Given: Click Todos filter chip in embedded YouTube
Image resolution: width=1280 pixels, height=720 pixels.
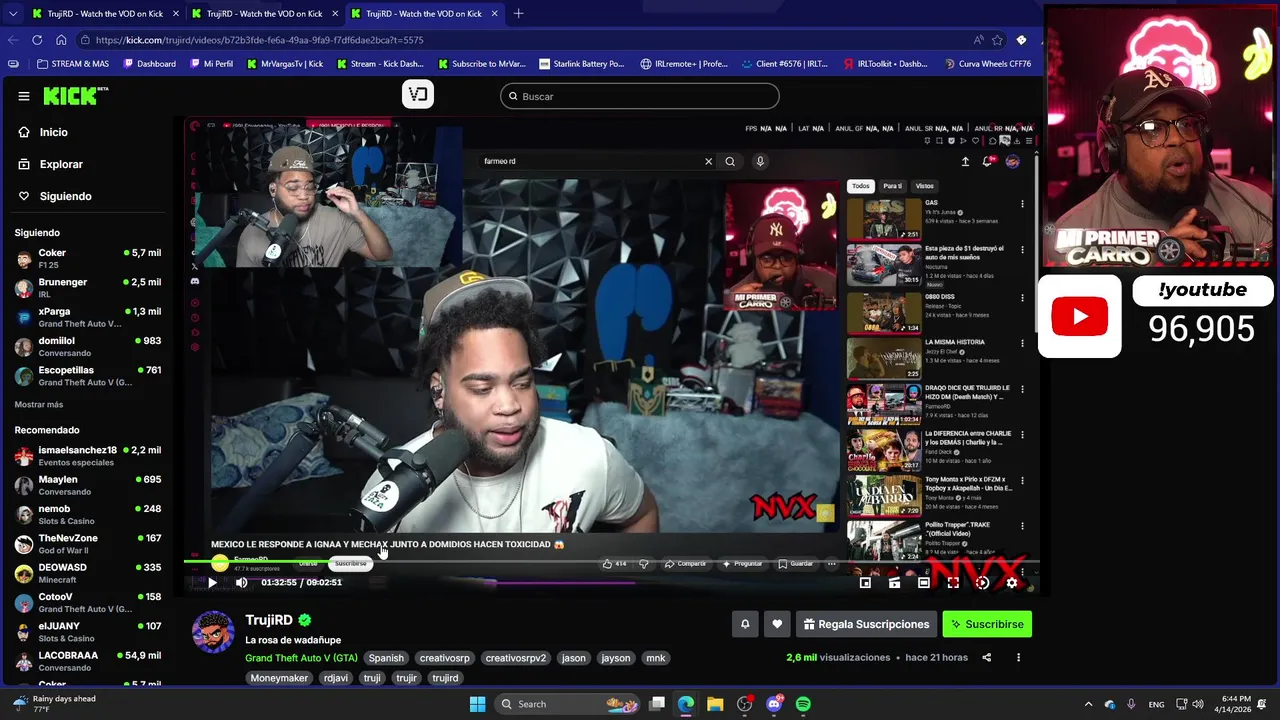Looking at the screenshot, I should click(860, 186).
